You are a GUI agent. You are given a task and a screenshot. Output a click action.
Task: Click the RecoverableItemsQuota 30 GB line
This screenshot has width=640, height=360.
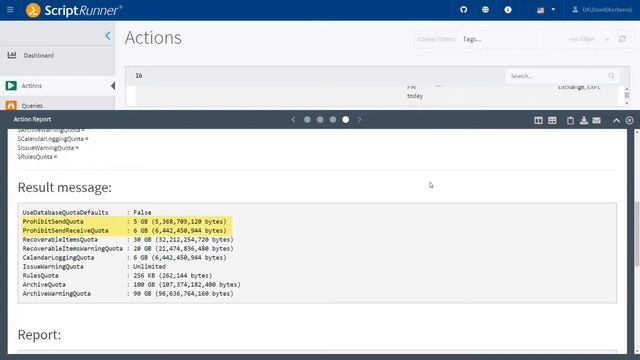point(128,240)
